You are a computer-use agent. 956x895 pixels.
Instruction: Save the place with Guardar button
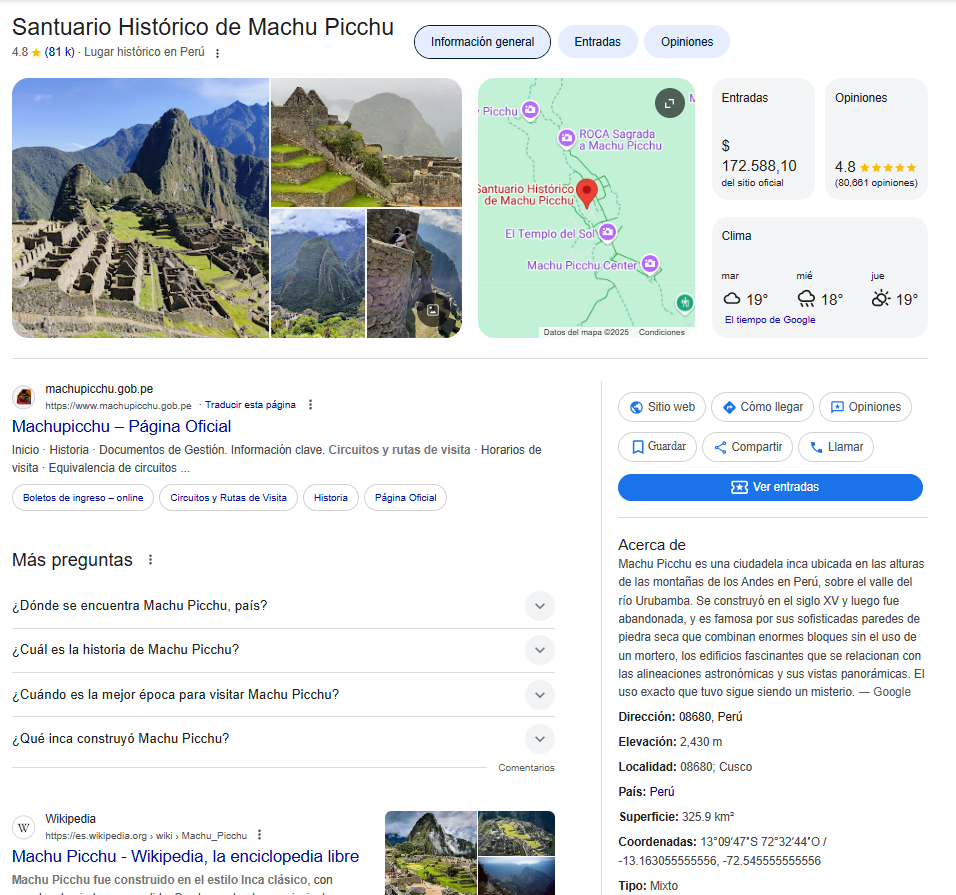click(x=657, y=447)
